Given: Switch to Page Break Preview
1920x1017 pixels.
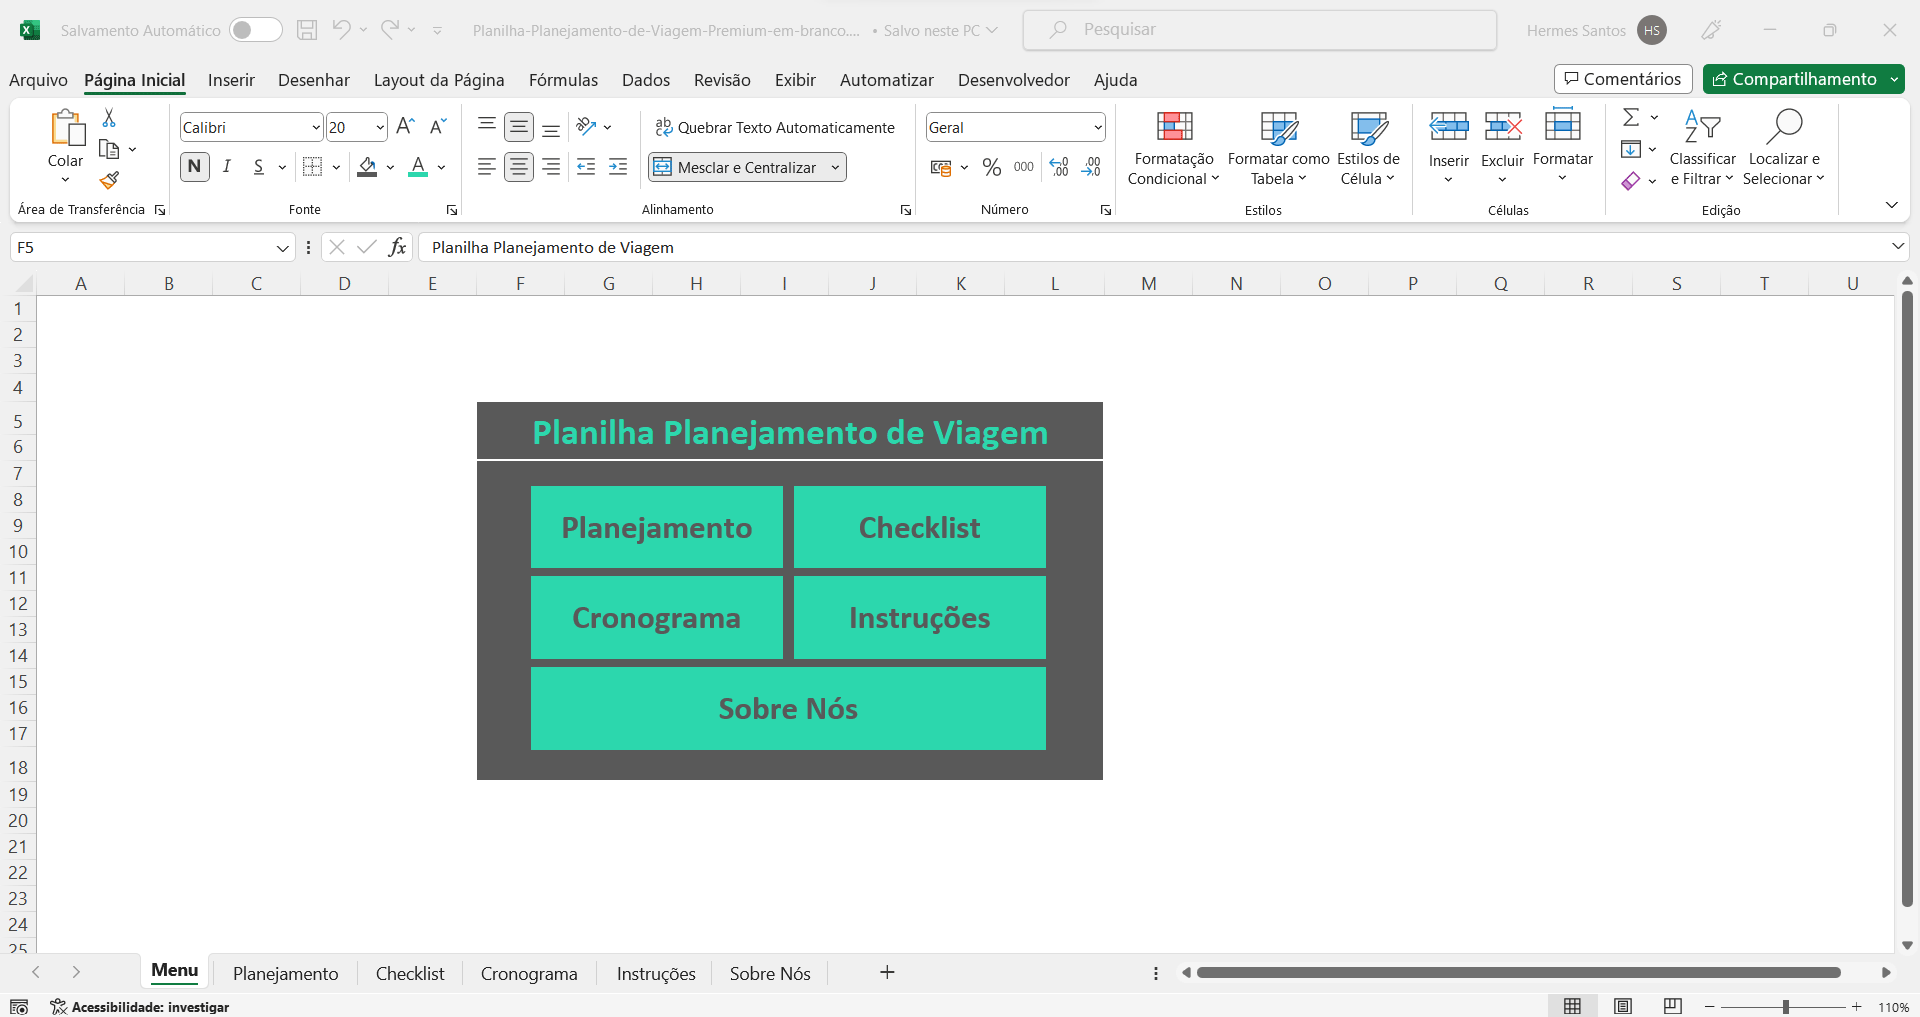Looking at the screenshot, I should pos(1673,1006).
